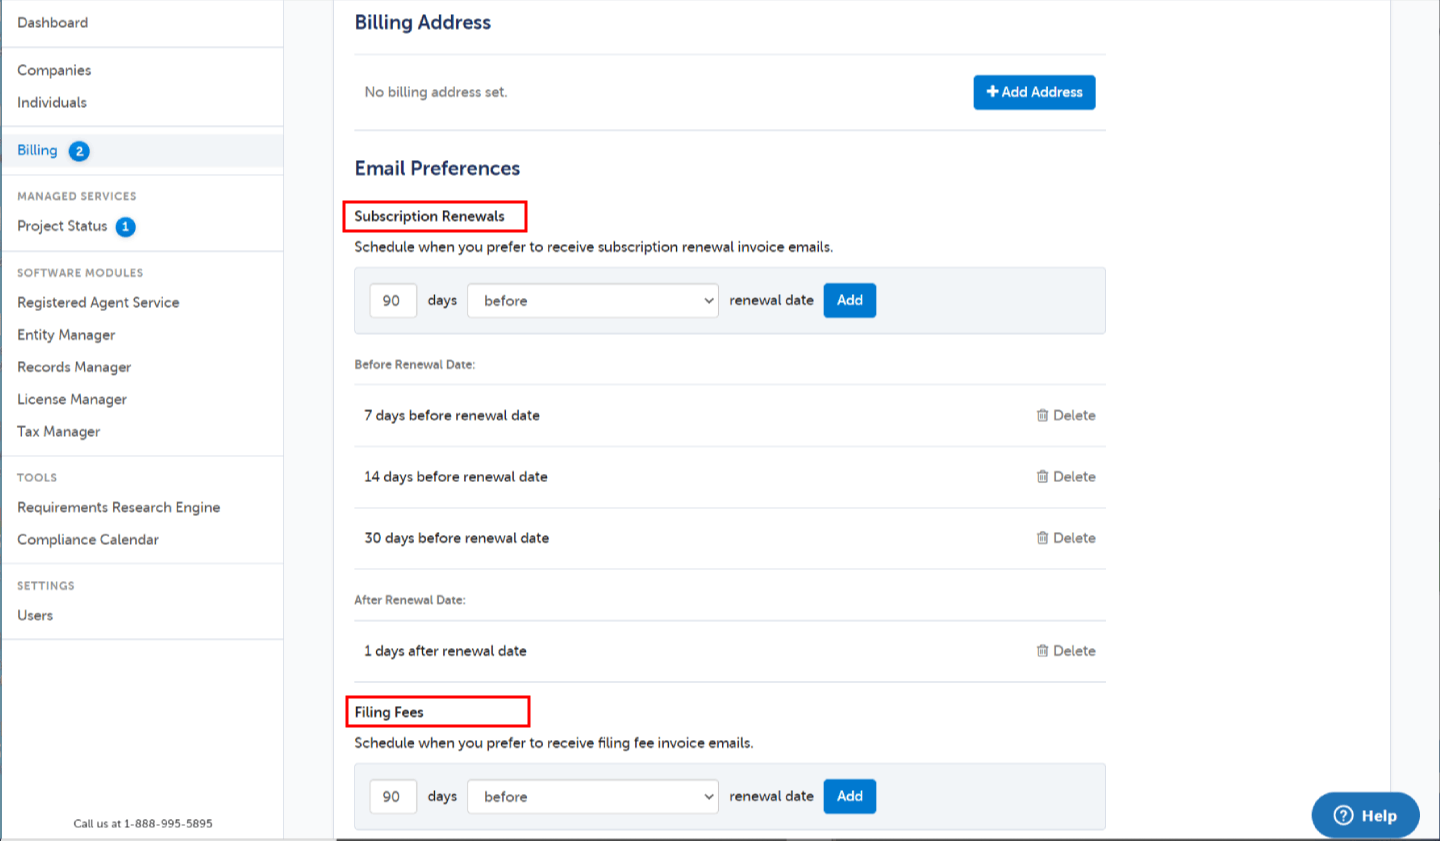Delete the 7 days before renewal schedule
1440x841 pixels.
tap(1066, 415)
